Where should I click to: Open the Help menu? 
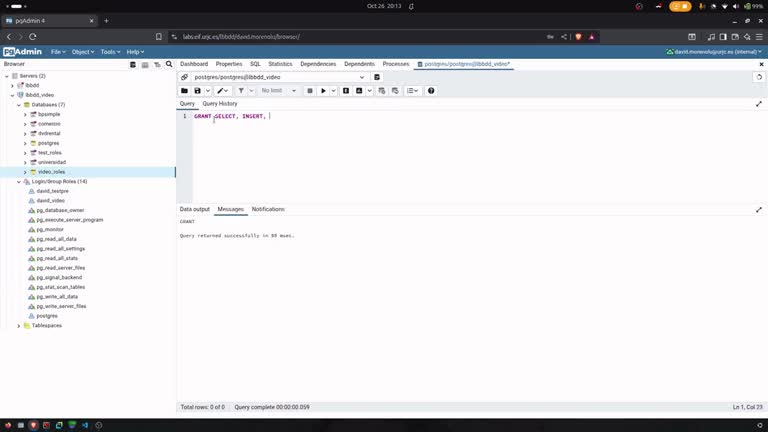click(x=135, y=51)
